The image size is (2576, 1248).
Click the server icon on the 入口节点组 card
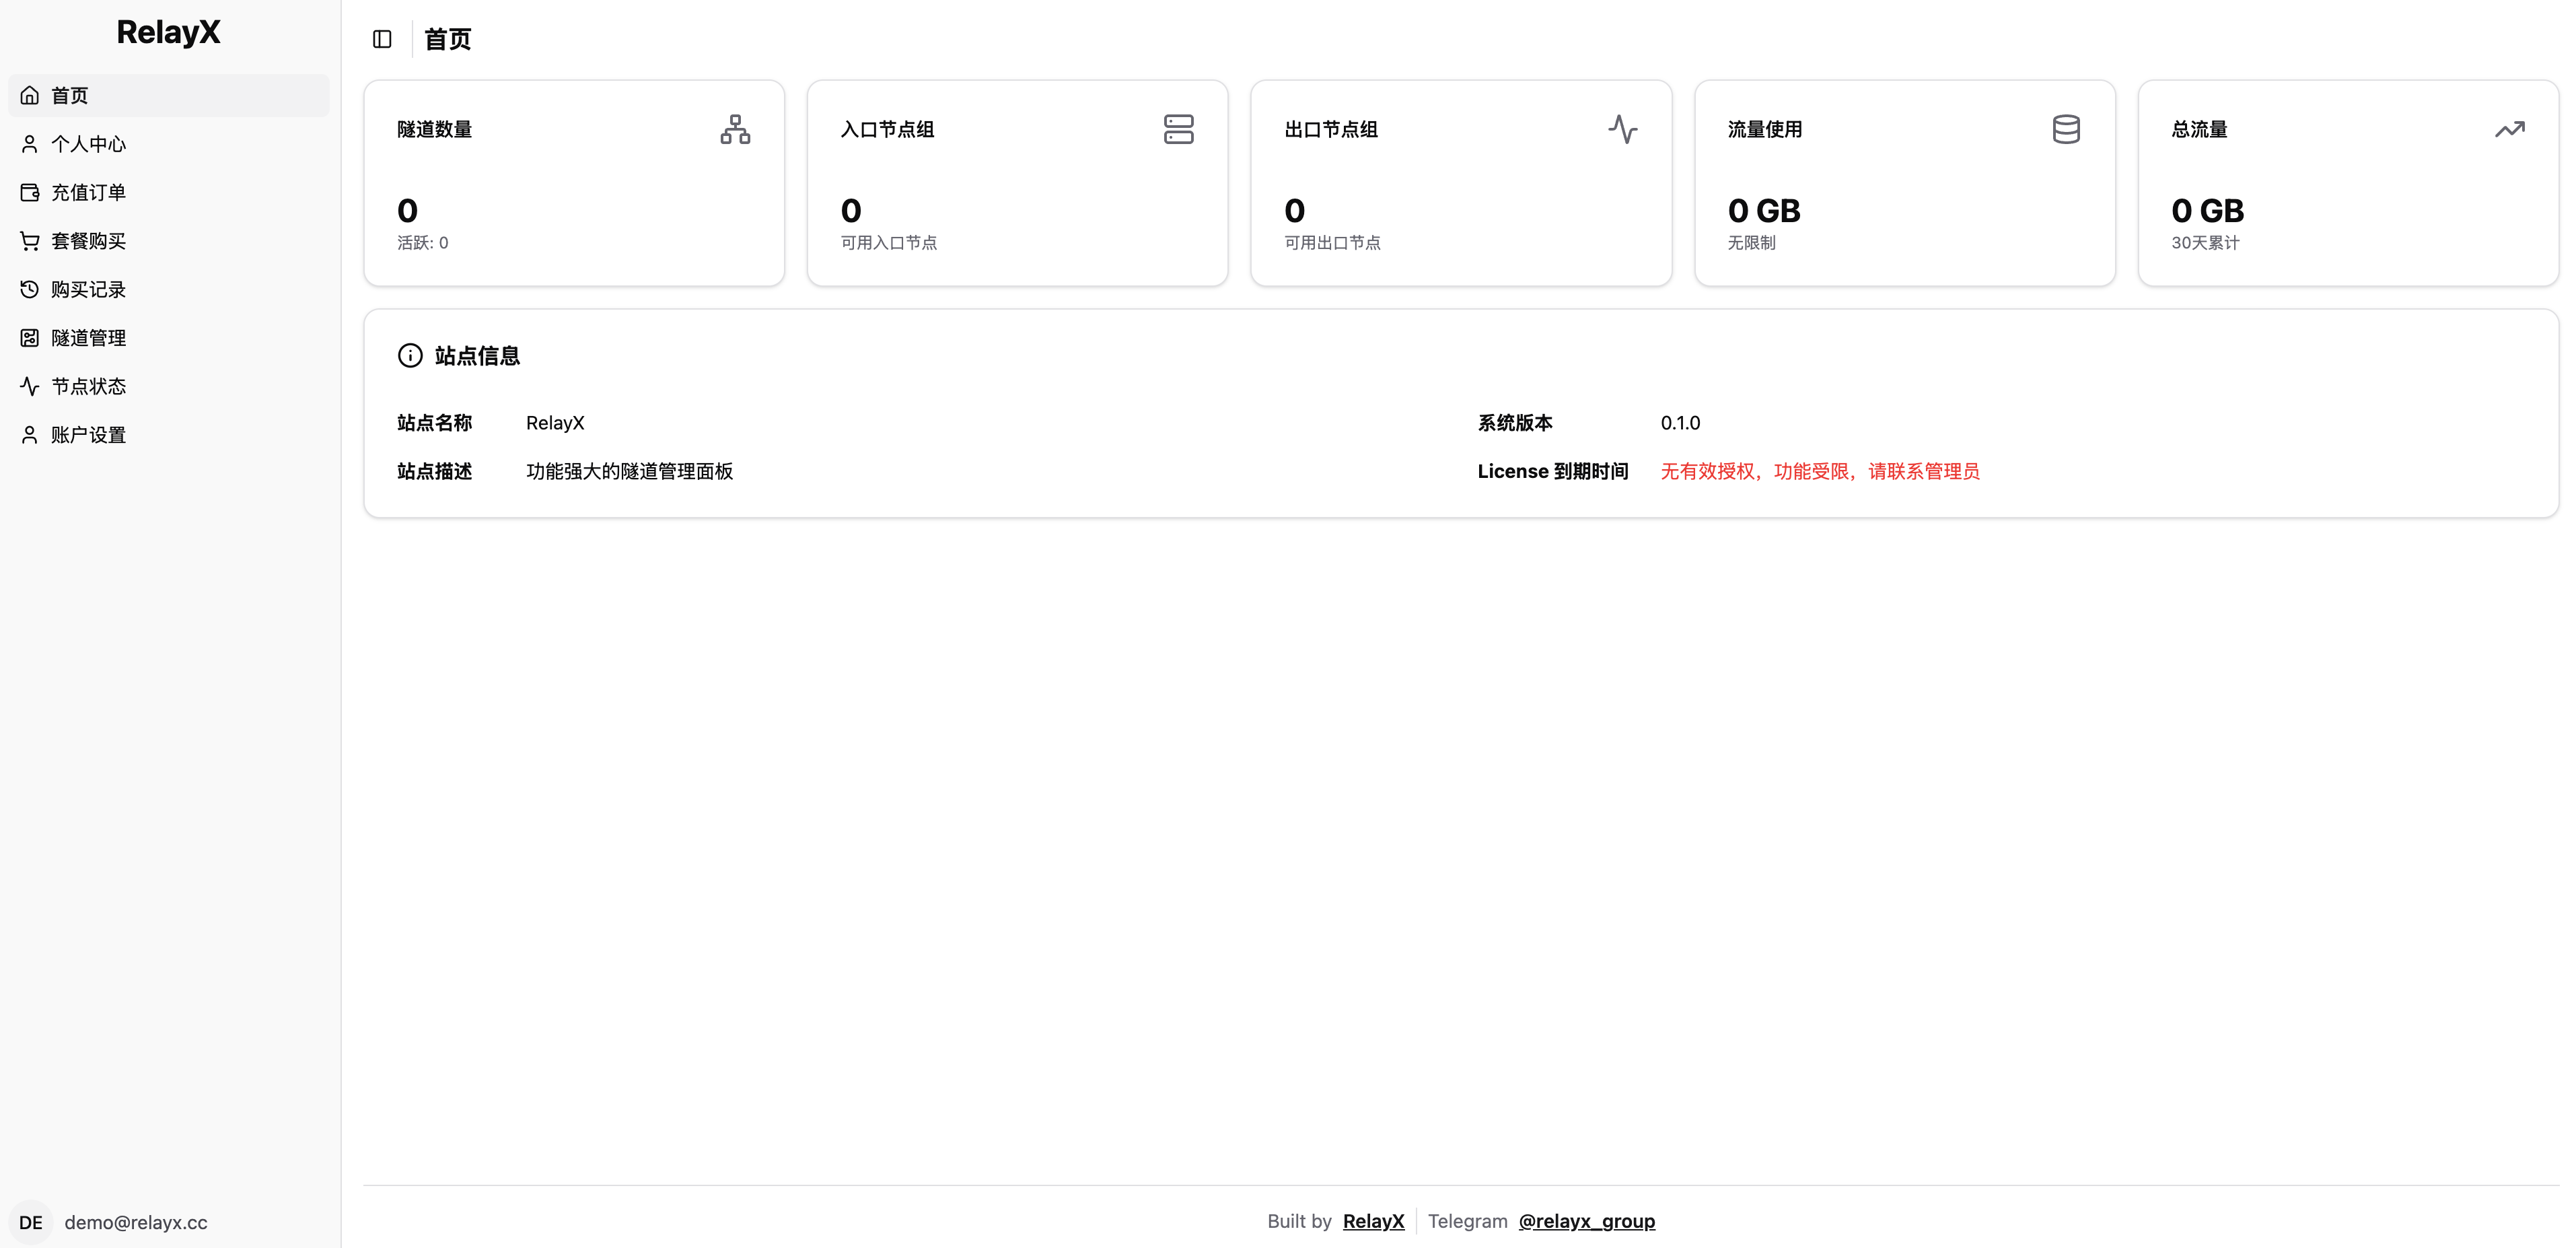[1179, 129]
